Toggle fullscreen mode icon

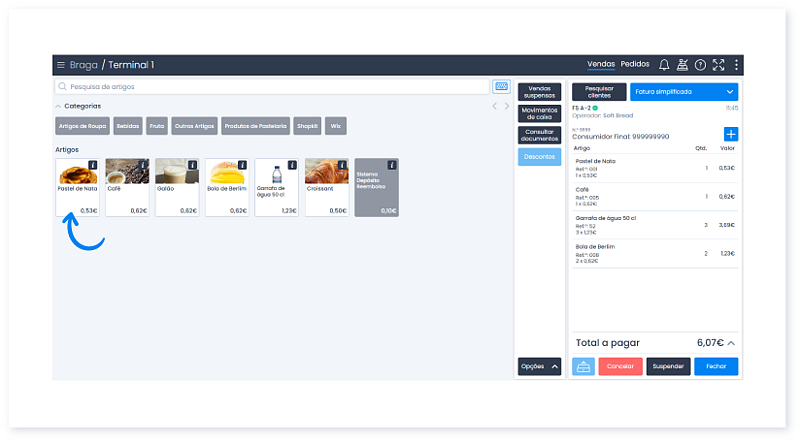point(718,65)
